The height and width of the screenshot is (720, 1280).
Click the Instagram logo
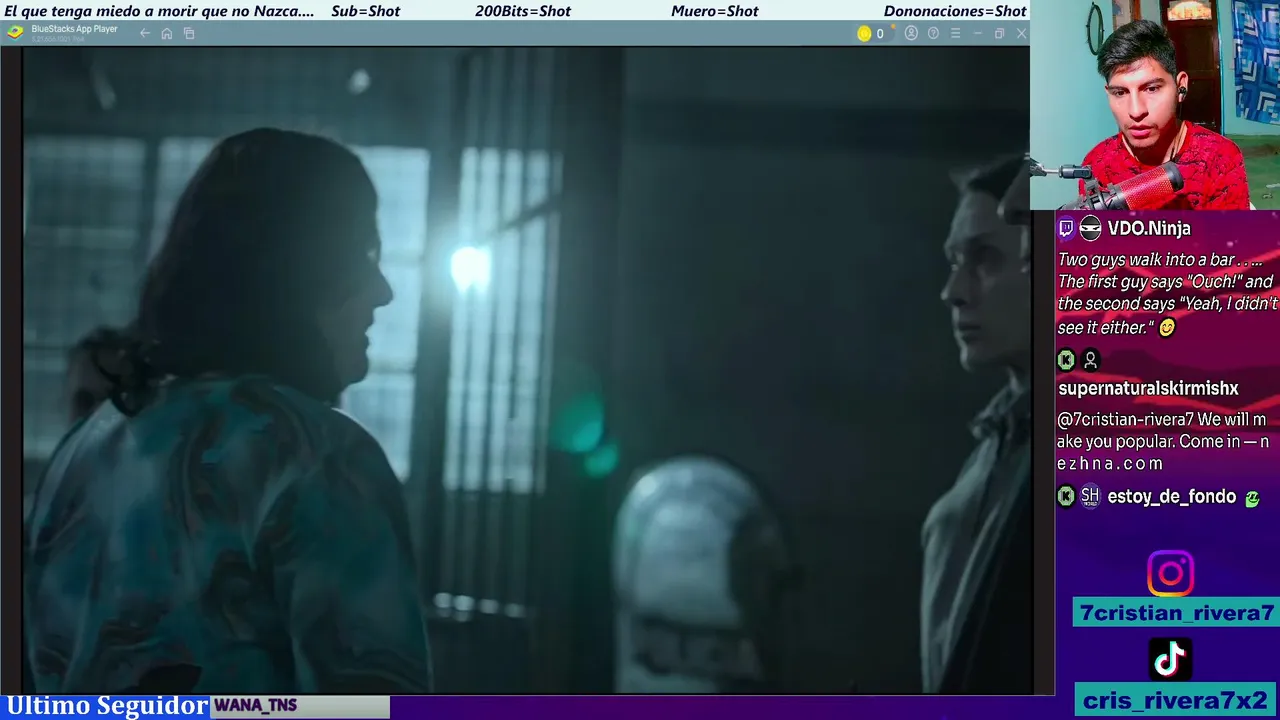point(1170,573)
